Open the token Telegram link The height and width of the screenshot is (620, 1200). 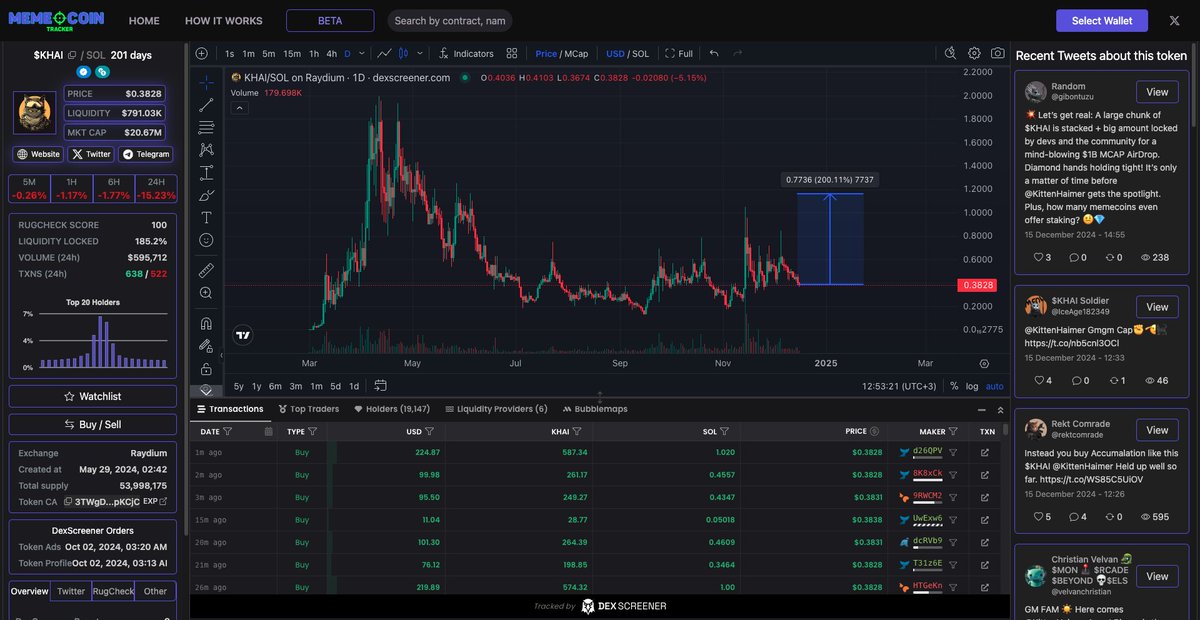click(146, 154)
